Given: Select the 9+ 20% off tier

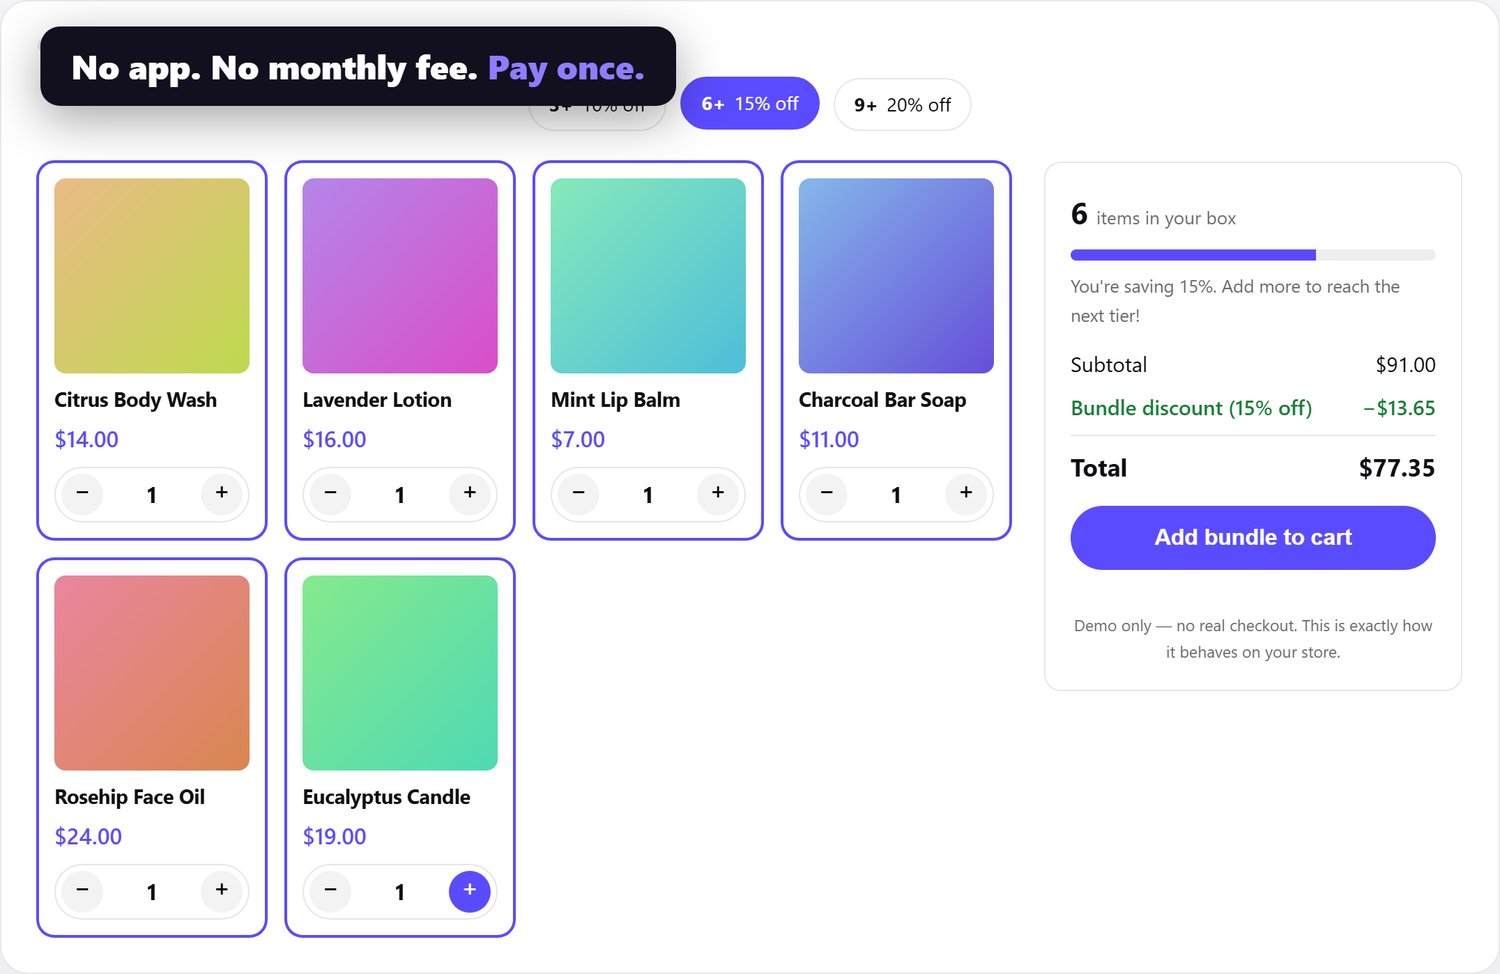Looking at the screenshot, I should tap(902, 105).
